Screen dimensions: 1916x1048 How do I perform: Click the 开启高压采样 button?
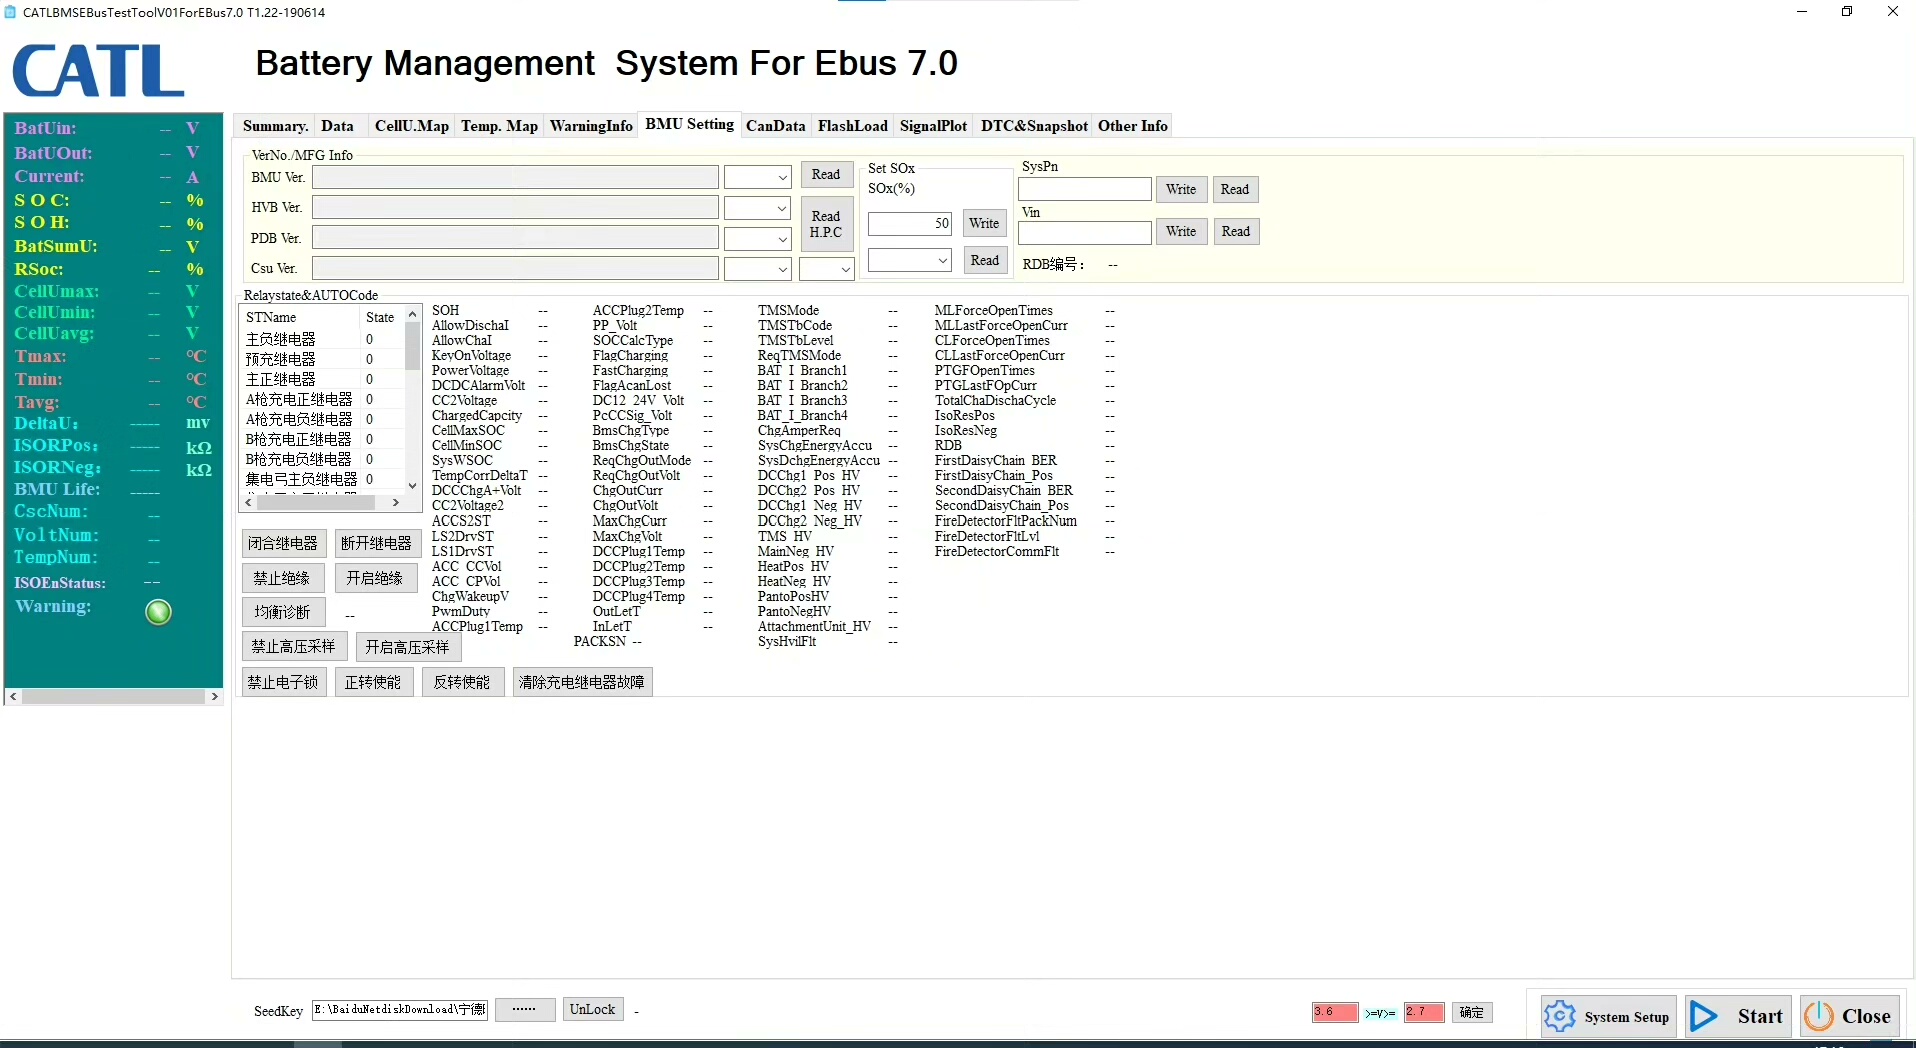408,648
